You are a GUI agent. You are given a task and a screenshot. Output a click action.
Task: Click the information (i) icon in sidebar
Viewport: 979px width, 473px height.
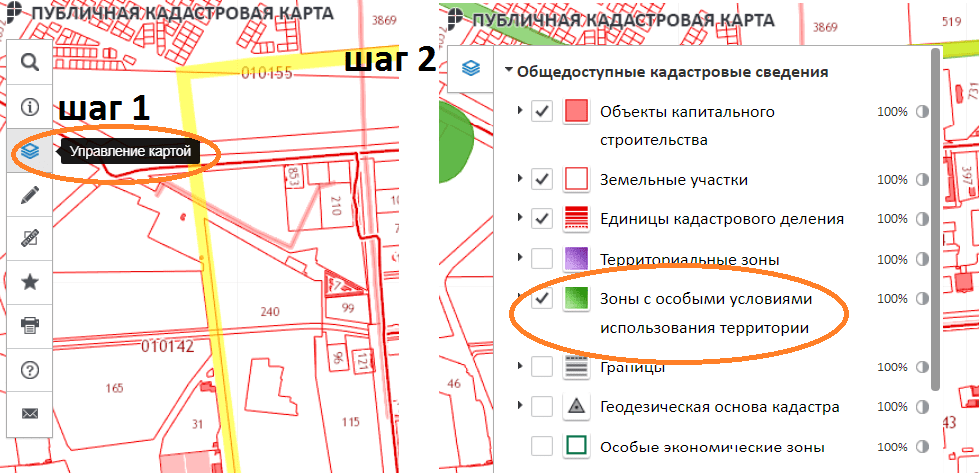pos(30,106)
